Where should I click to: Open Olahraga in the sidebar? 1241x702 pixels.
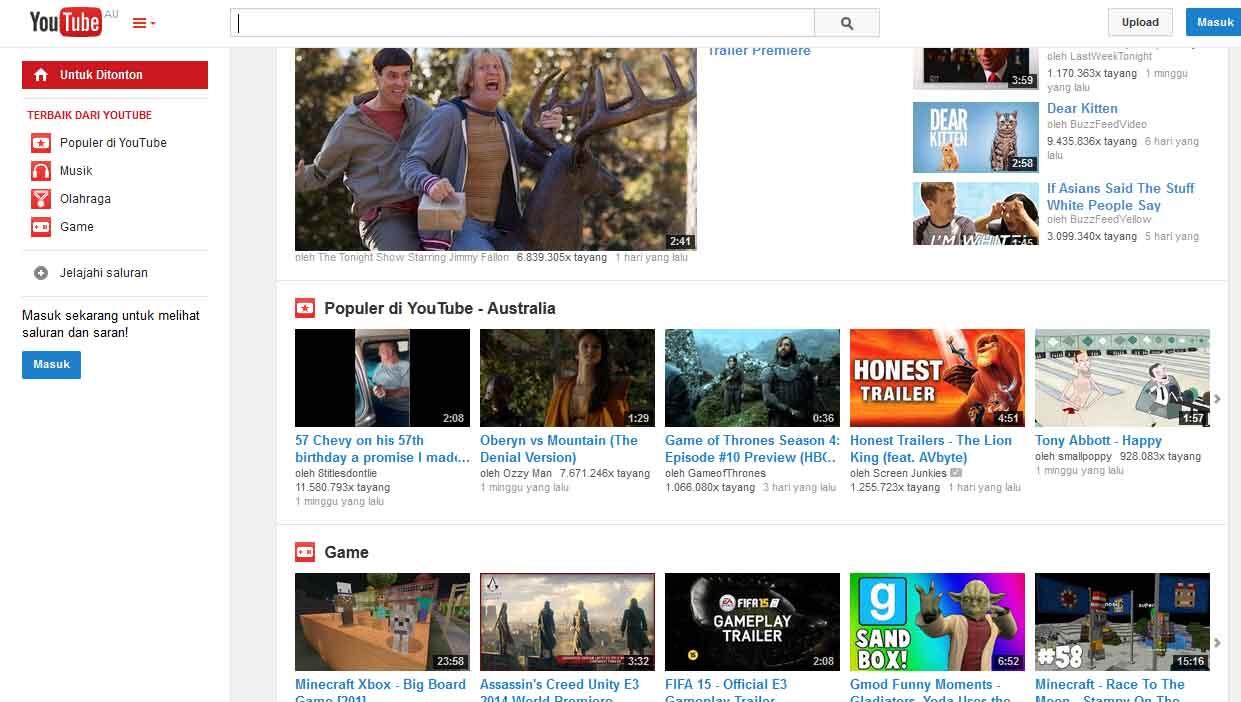click(85, 199)
